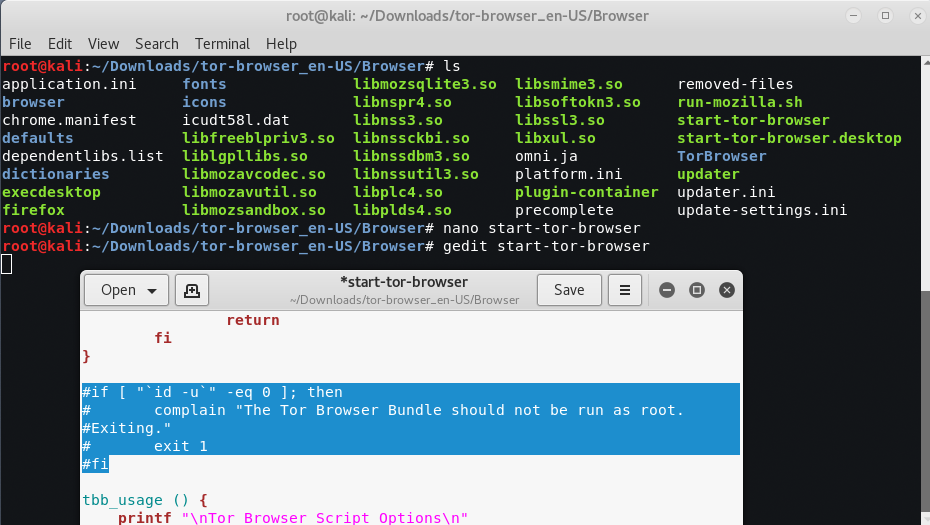Click the '#fi' line in gedit
Viewport: 930px width, 525px height.
(95, 464)
